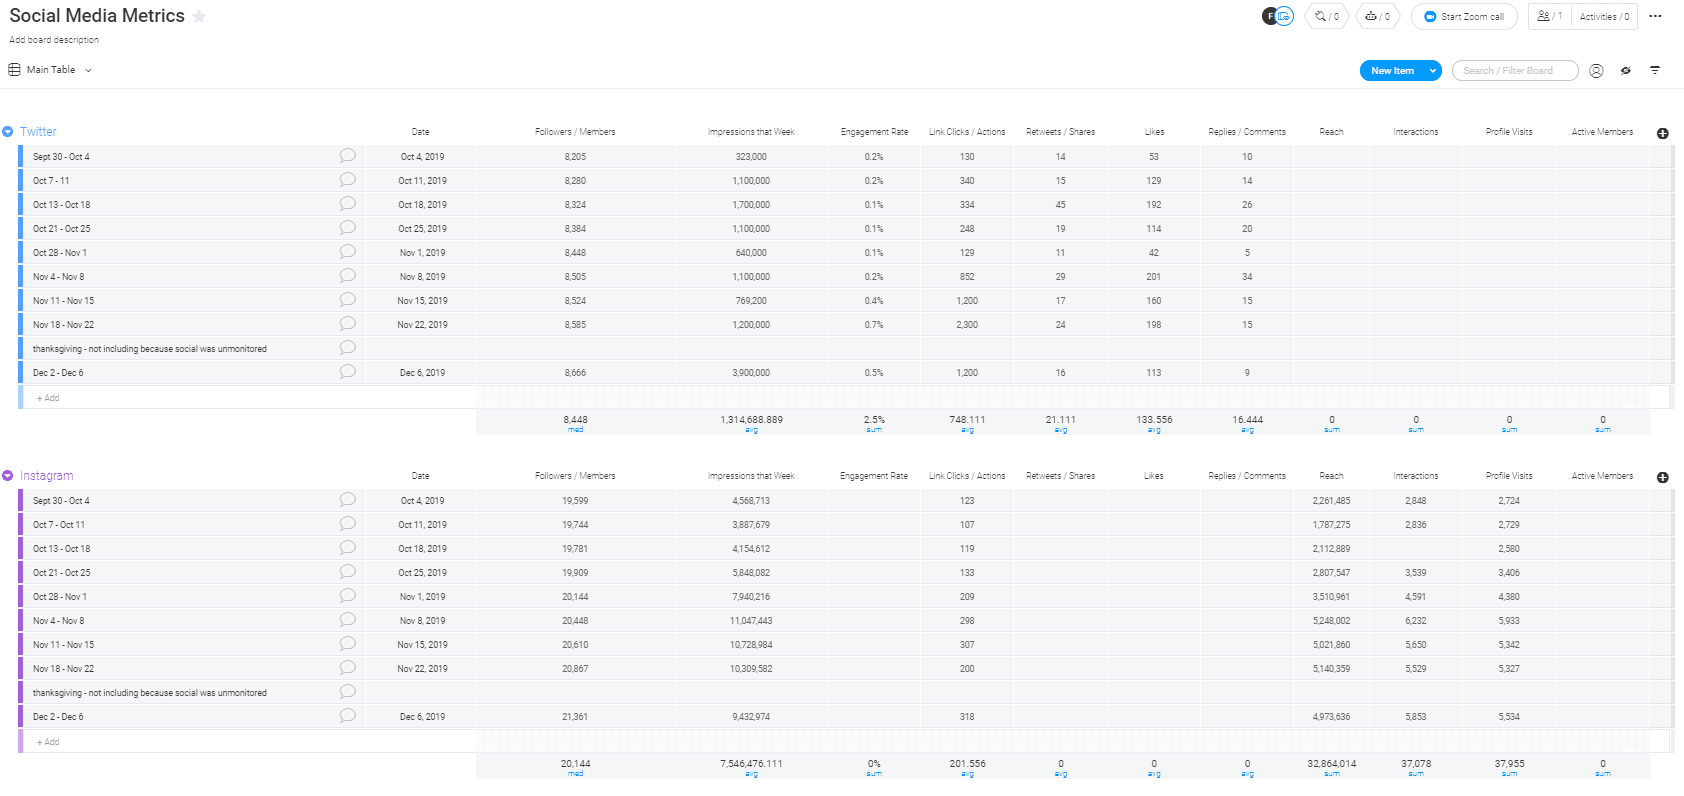Click the Instagram group title
The image size is (1684, 796).
tap(46, 476)
